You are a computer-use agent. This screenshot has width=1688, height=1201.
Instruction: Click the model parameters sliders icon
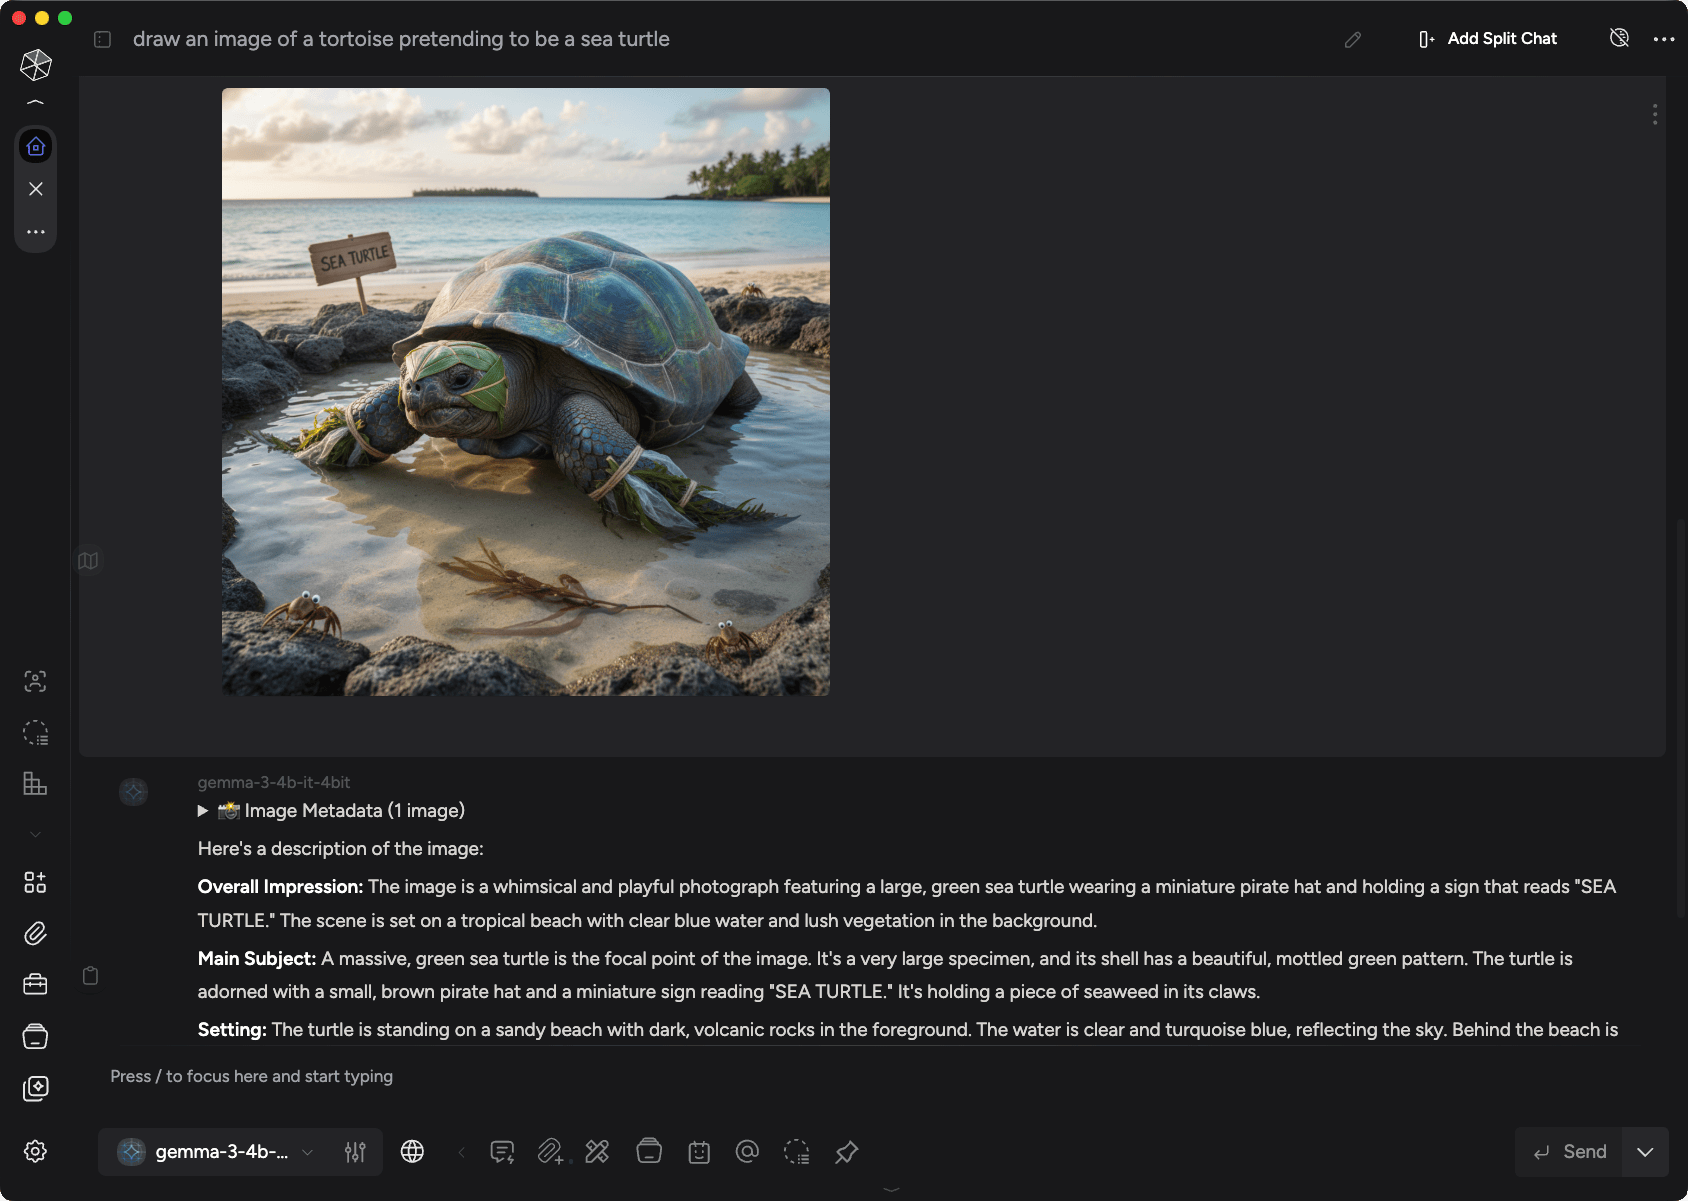pos(355,1152)
